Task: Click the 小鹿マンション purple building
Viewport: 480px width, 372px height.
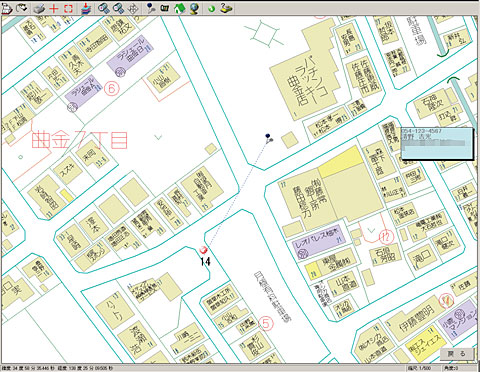Action: click(459, 320)
